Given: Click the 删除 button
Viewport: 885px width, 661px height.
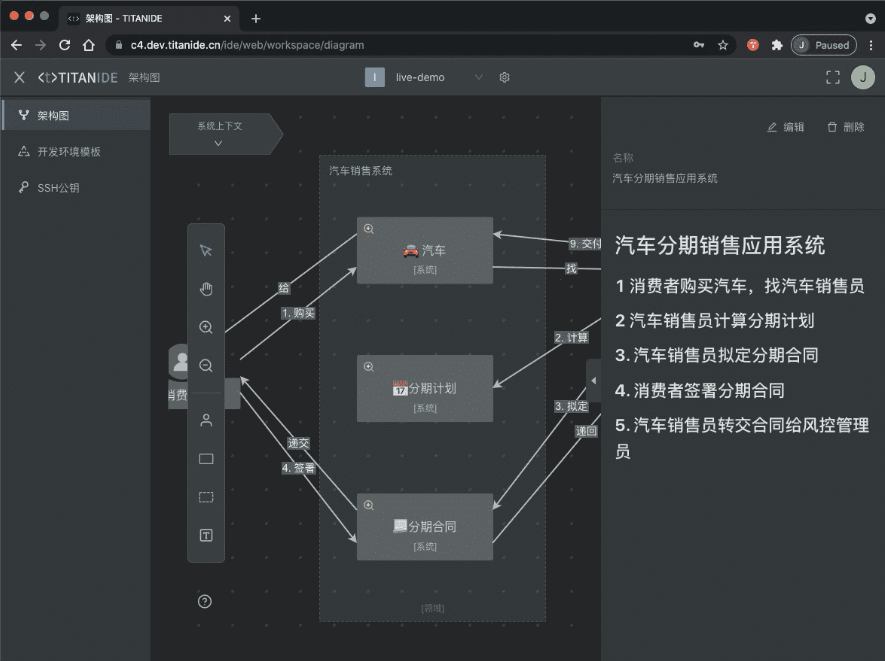Looking at the screenshot, I should click(x=845, y=127).
